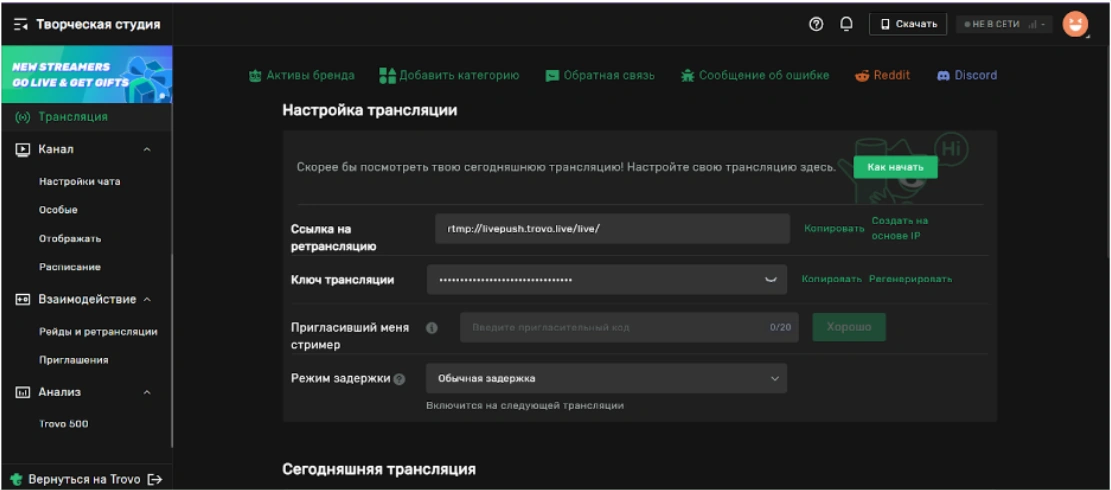Click the Взаимодействие section icon
This screenshot has width=1111, height=490.
pos(23,300)
